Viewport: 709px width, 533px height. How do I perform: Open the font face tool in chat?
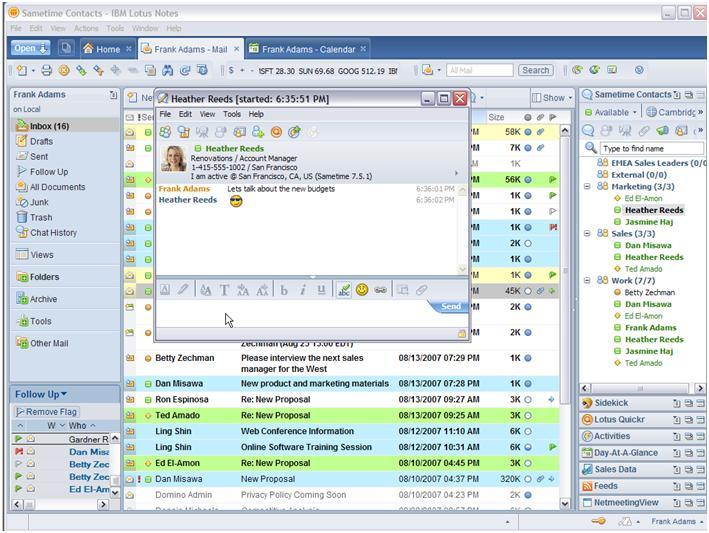(x=224, y=290)
